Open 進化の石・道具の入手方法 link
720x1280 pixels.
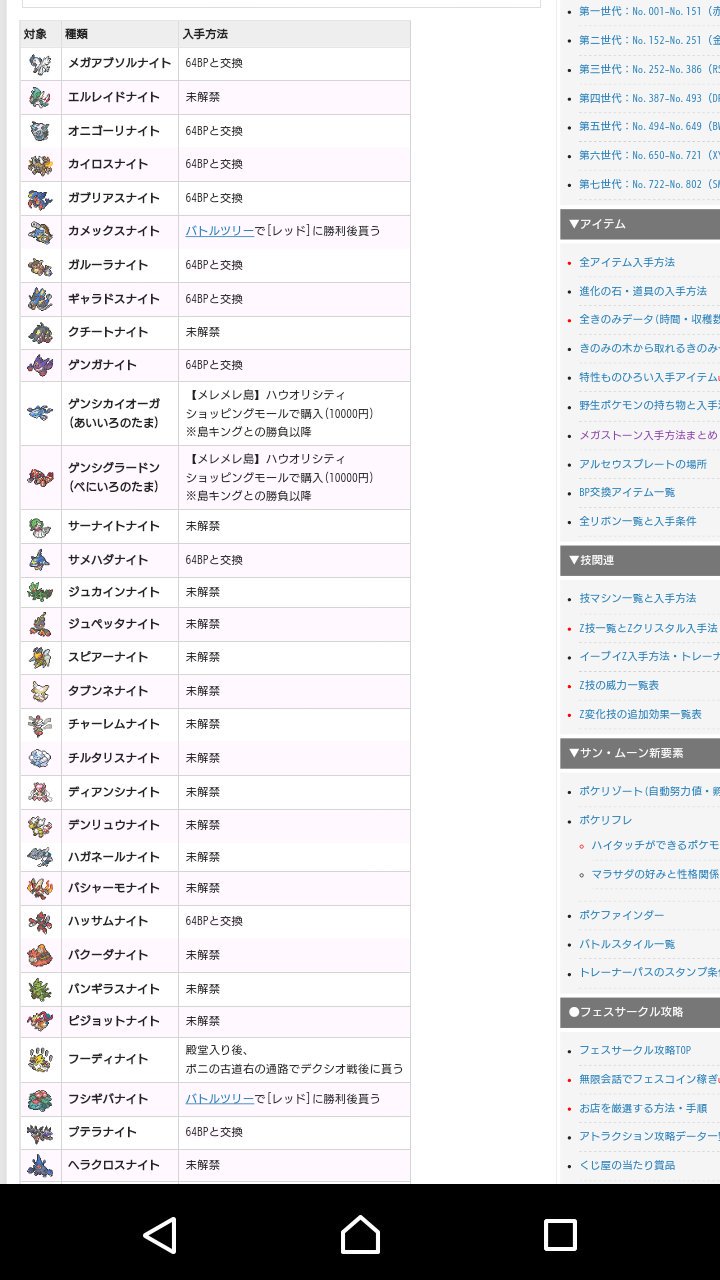[x=643, y=291]
